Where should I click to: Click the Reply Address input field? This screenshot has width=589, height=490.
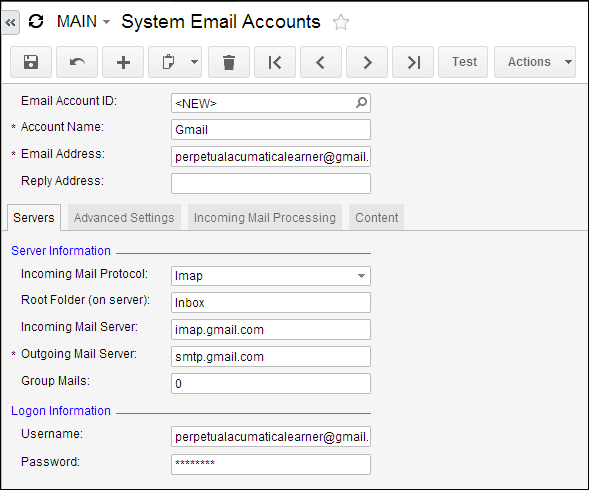271,183
